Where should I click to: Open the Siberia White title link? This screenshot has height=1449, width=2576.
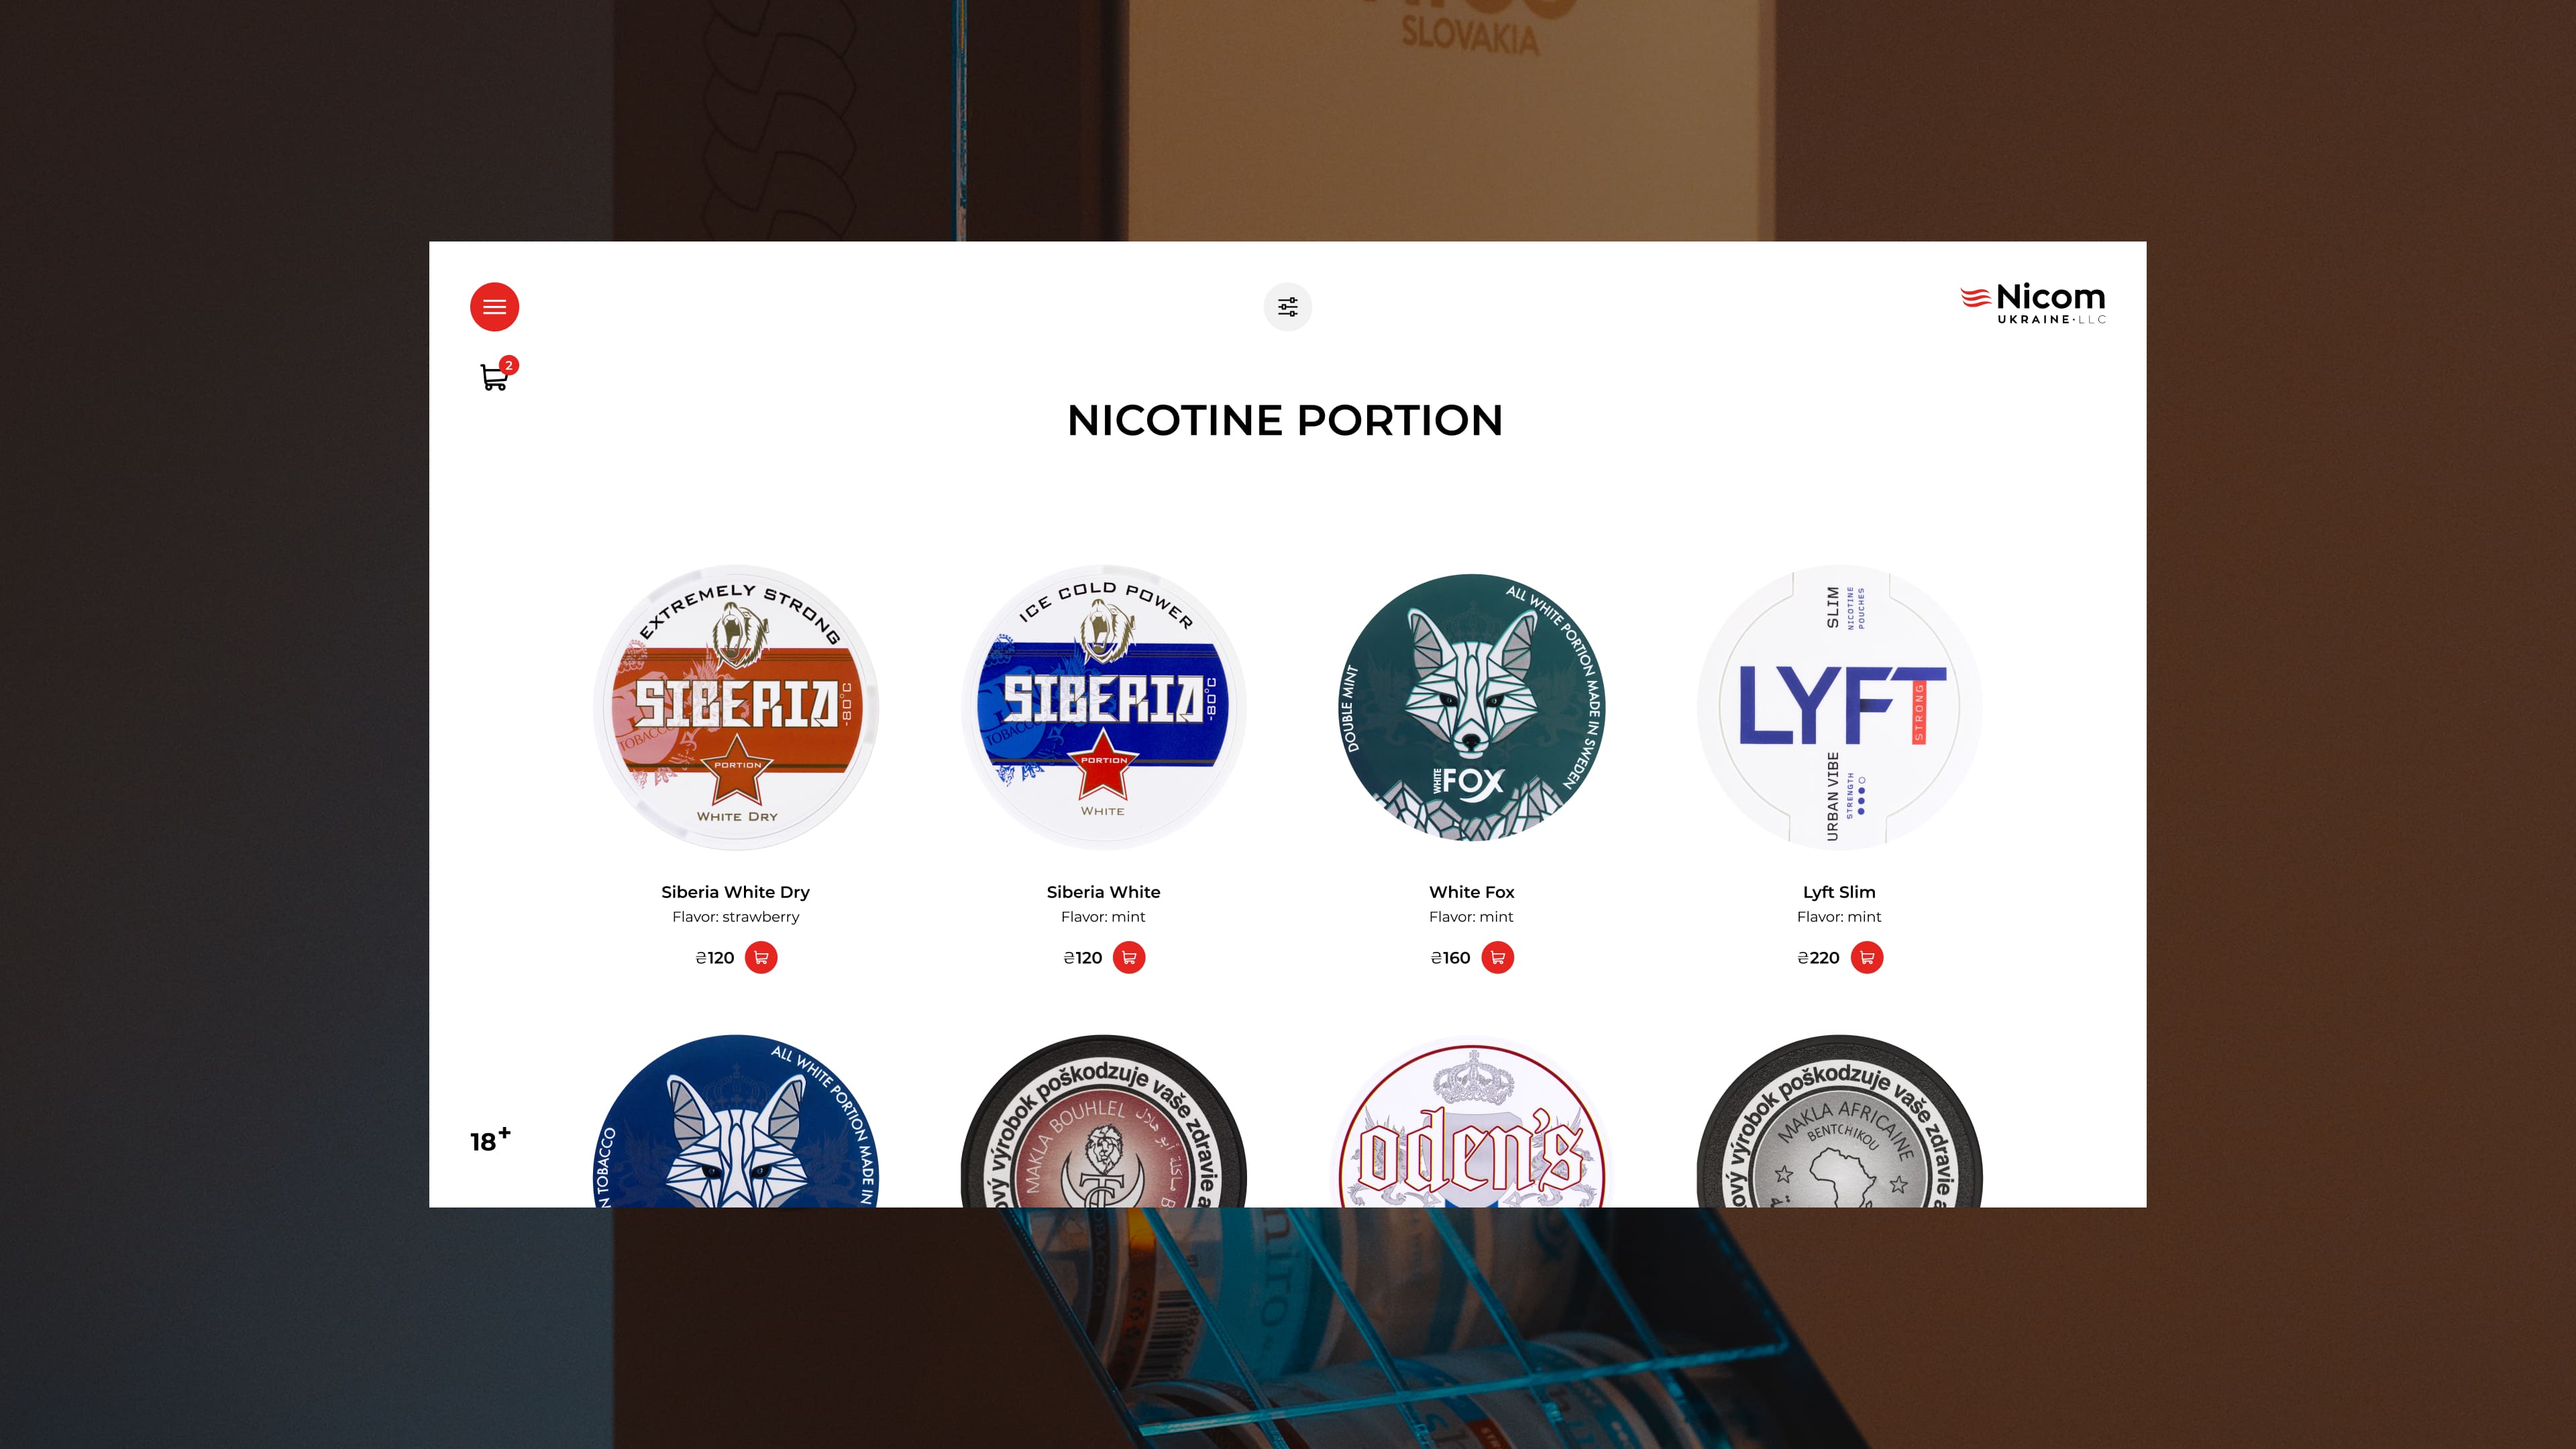[1103, 891]
